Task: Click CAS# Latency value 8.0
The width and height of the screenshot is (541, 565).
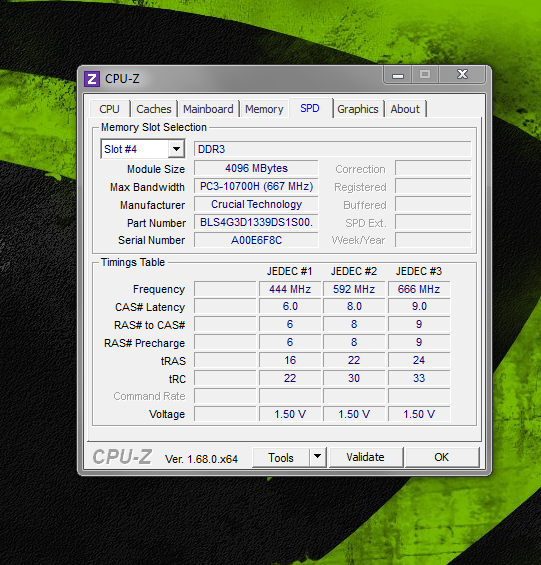Action: pos(354,306)
